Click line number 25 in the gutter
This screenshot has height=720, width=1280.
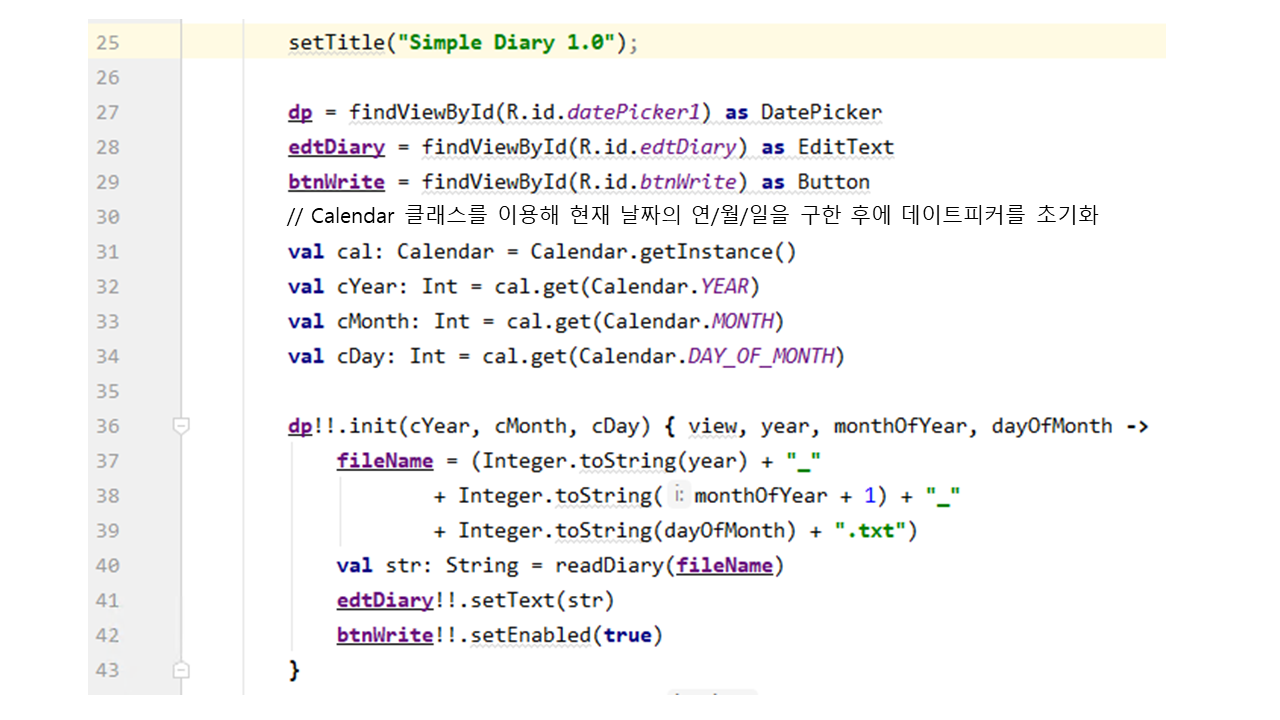click(x=107, y=43)
